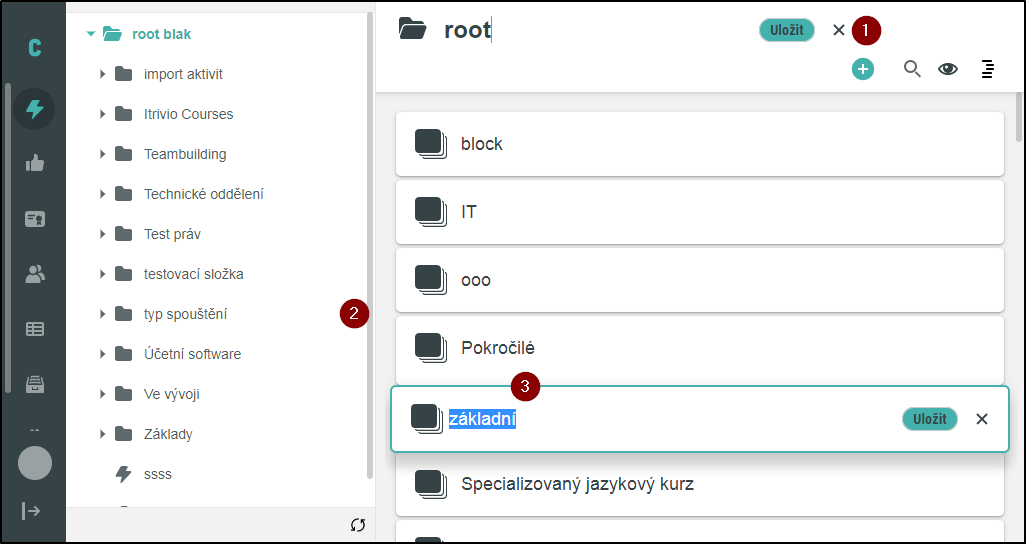Viewport: 1026px width, 544px height.
Task: Click the green plus add button
Action: [x=862, y=69]
